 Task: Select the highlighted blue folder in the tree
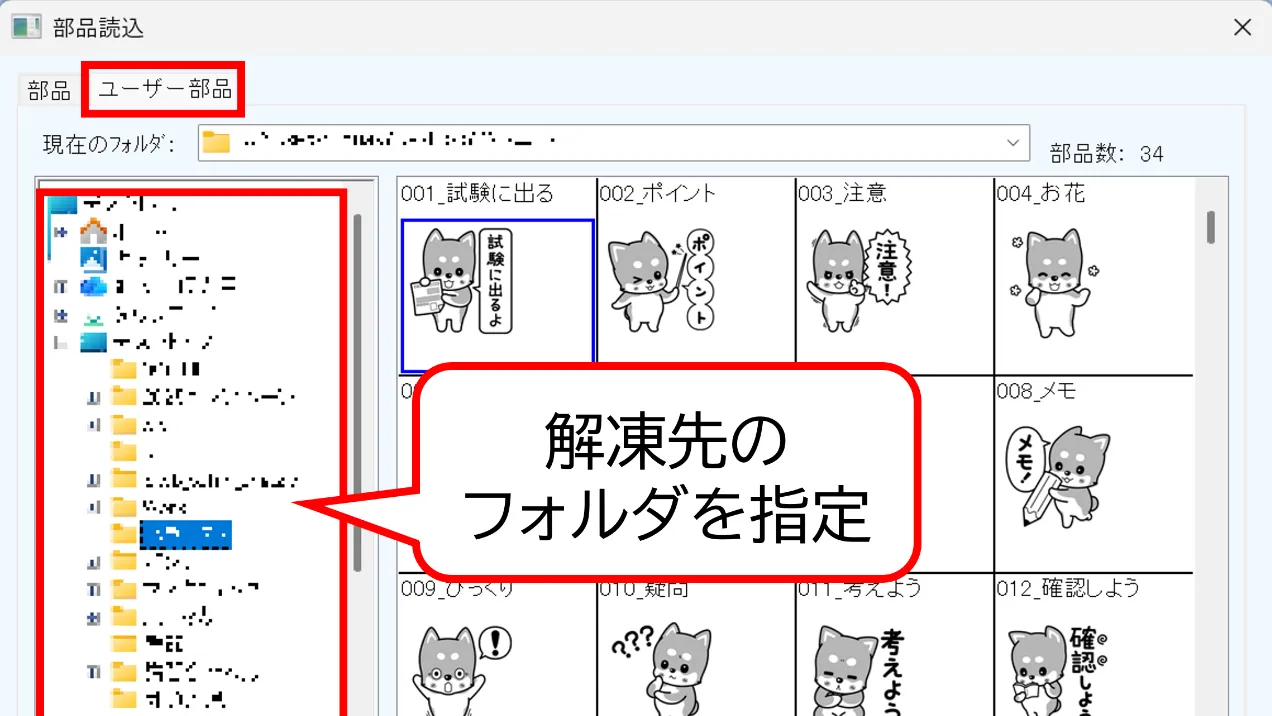(x=185, y=533)
